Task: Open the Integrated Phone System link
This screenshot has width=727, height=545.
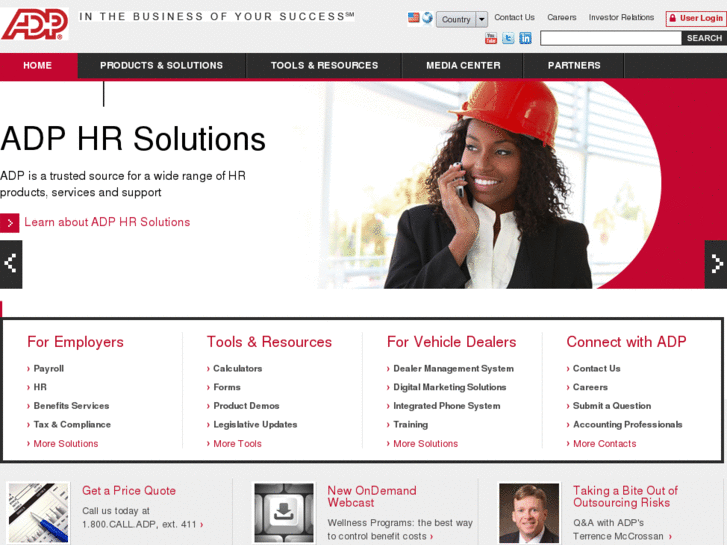Action: point(447,406)
